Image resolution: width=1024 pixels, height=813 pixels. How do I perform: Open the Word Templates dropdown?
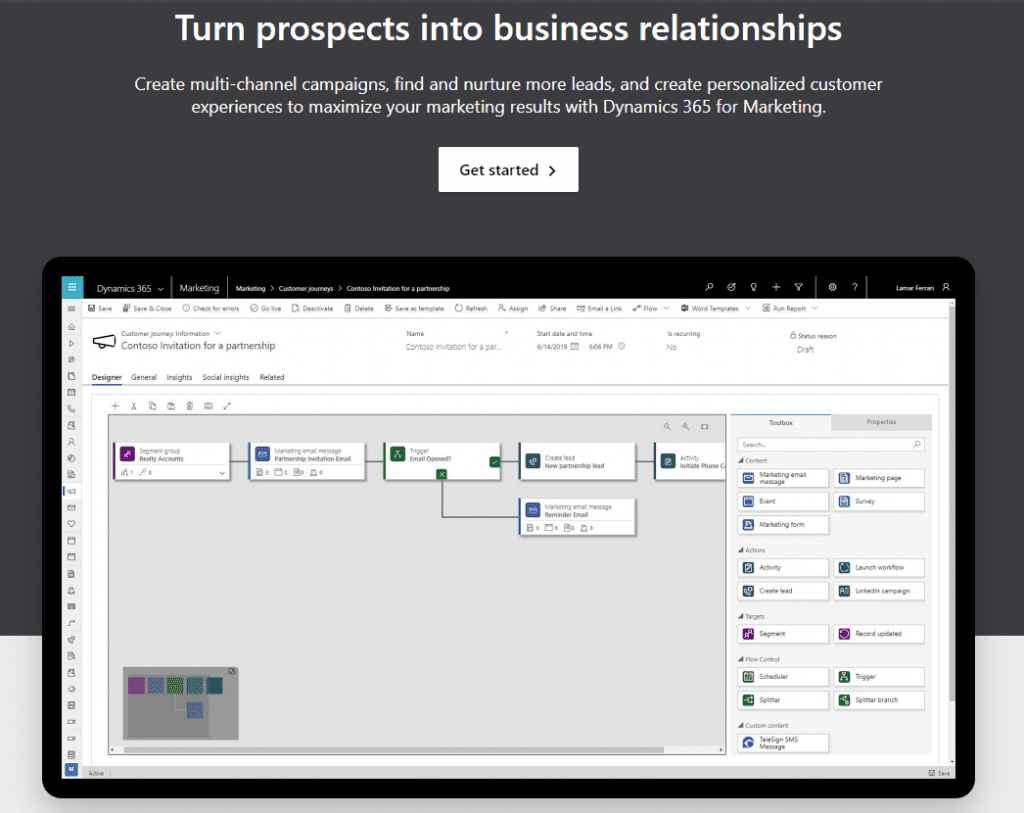coord(714,309)
